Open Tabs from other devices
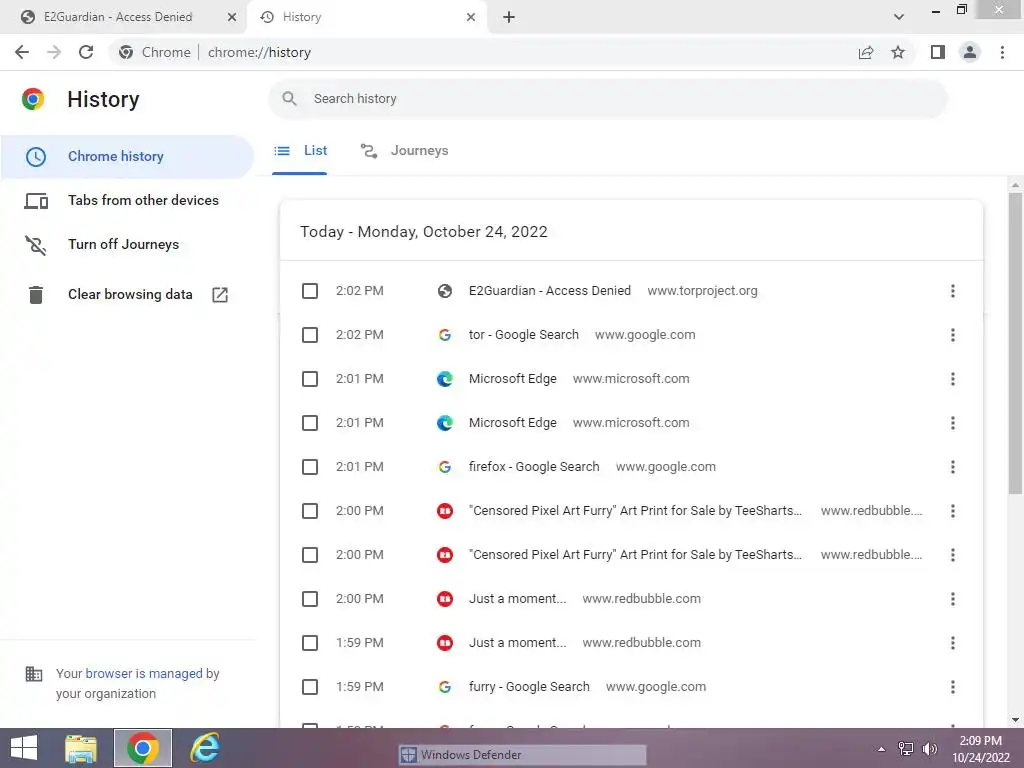The image size is (1024, 768). click(x=127, y=200)
